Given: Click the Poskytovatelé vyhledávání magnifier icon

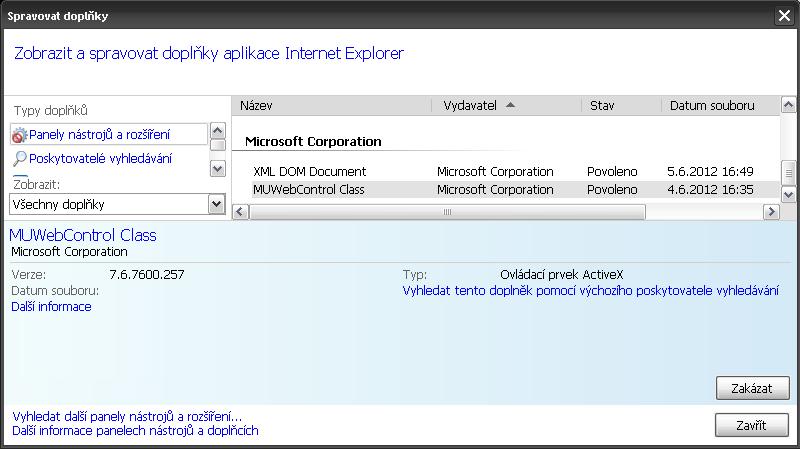Looking at the screenshot, I should [x=19, y=159].
